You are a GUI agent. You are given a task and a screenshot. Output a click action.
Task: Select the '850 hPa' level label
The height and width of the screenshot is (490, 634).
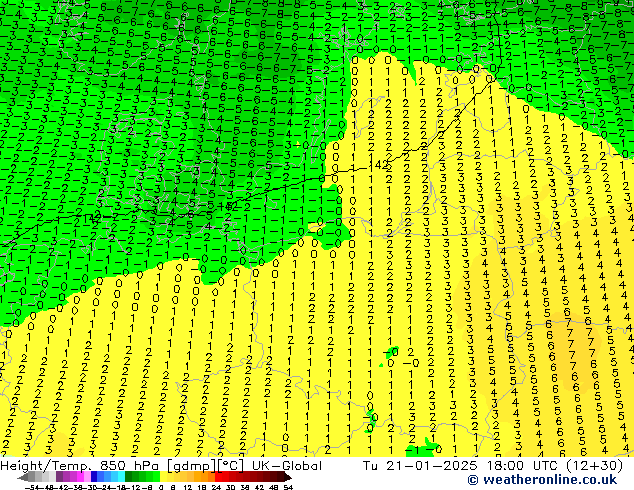pyautogui.click(x=129, y=466)
